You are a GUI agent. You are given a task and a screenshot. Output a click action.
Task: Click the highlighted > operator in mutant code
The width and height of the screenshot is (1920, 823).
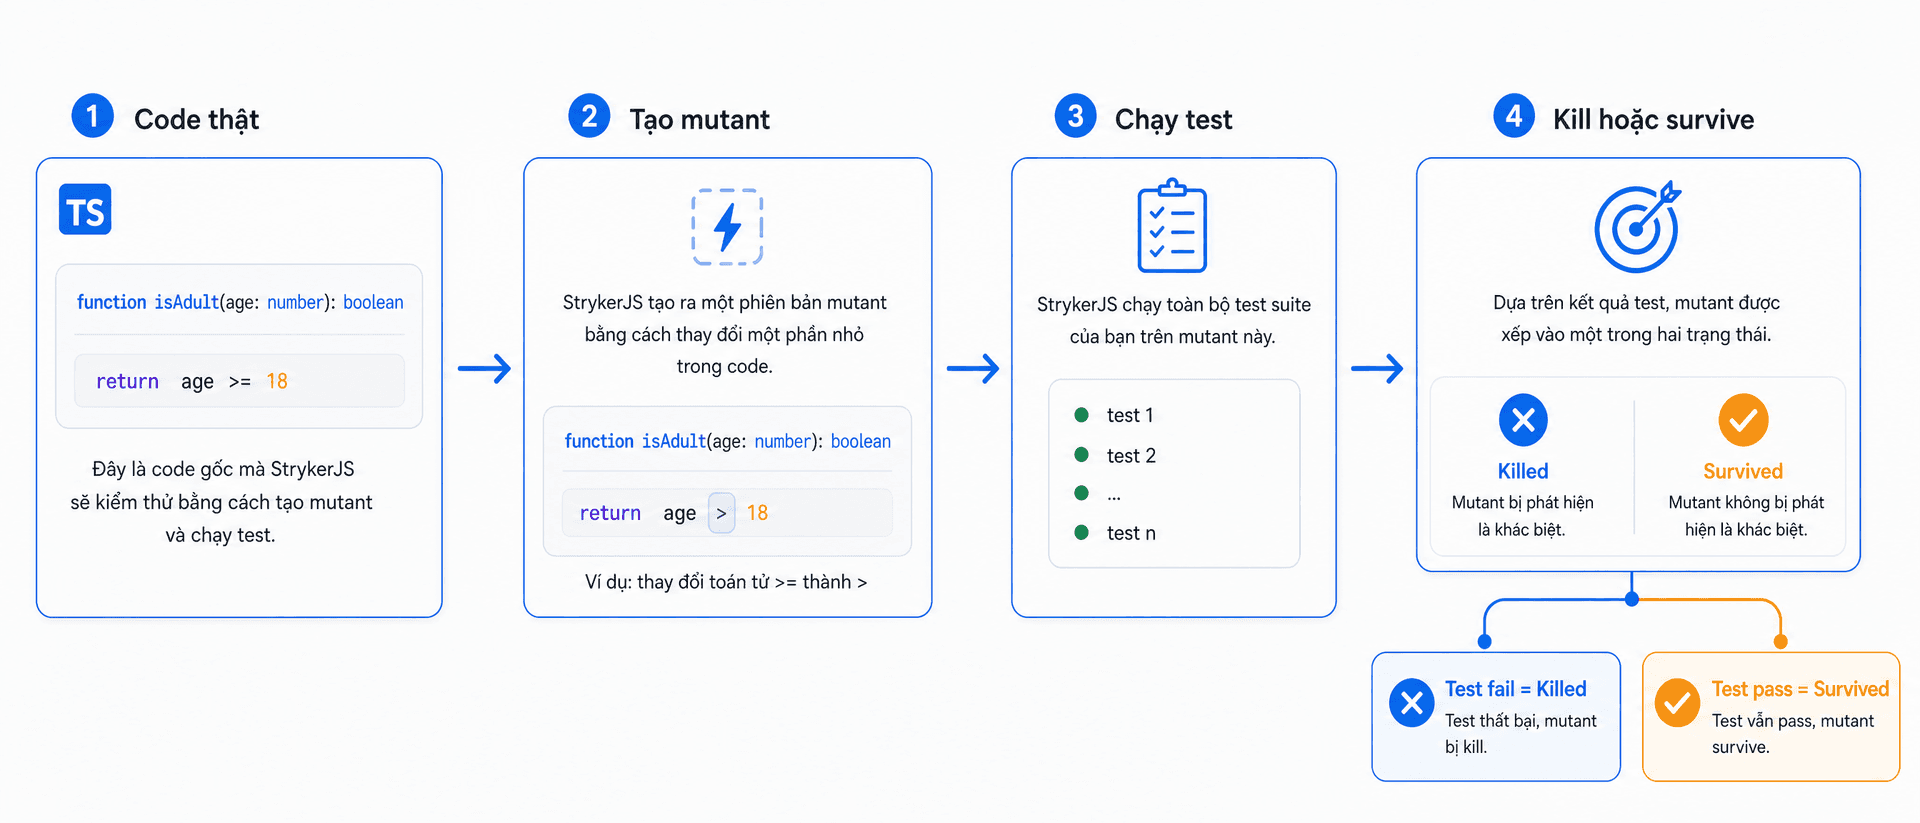pos(721,513)
